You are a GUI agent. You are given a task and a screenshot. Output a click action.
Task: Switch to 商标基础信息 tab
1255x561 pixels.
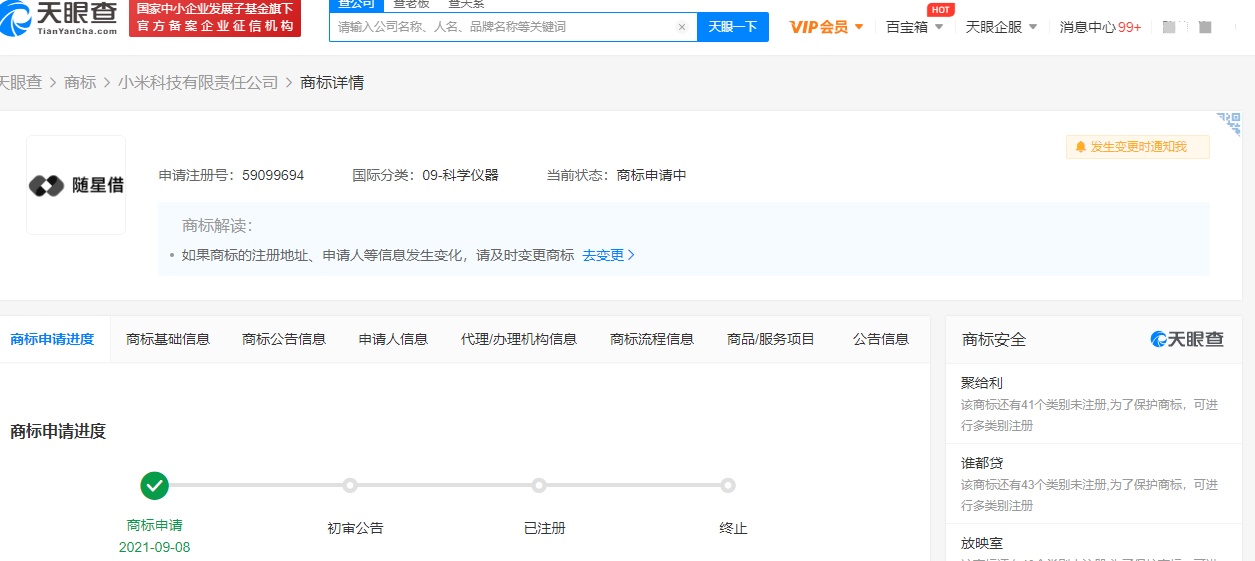[168, 339]
